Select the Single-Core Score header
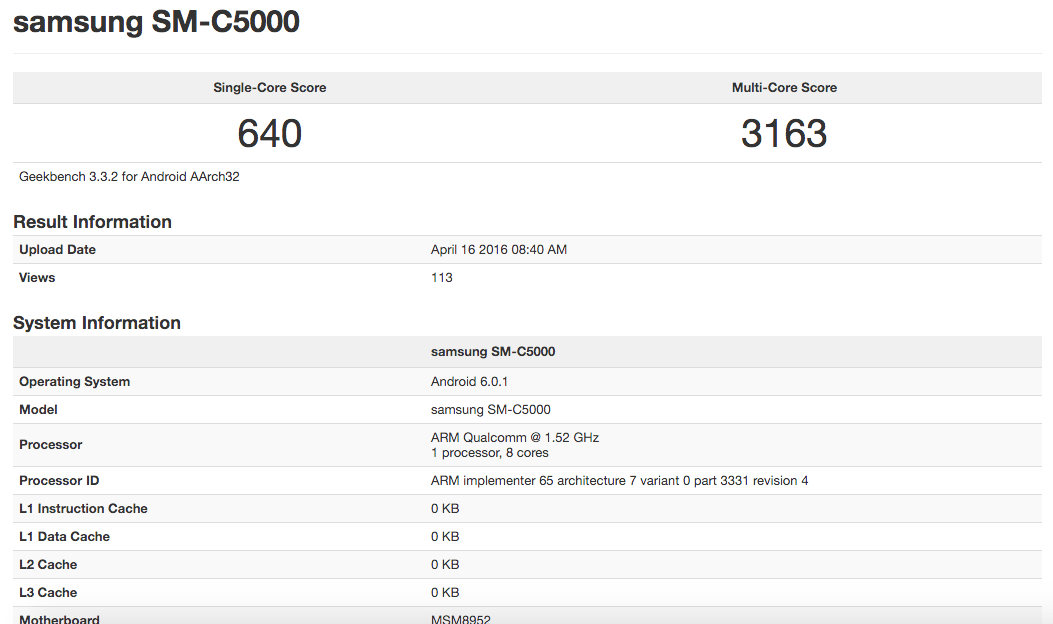This screenshot has height=624, width=1053. tap(269, 87)
